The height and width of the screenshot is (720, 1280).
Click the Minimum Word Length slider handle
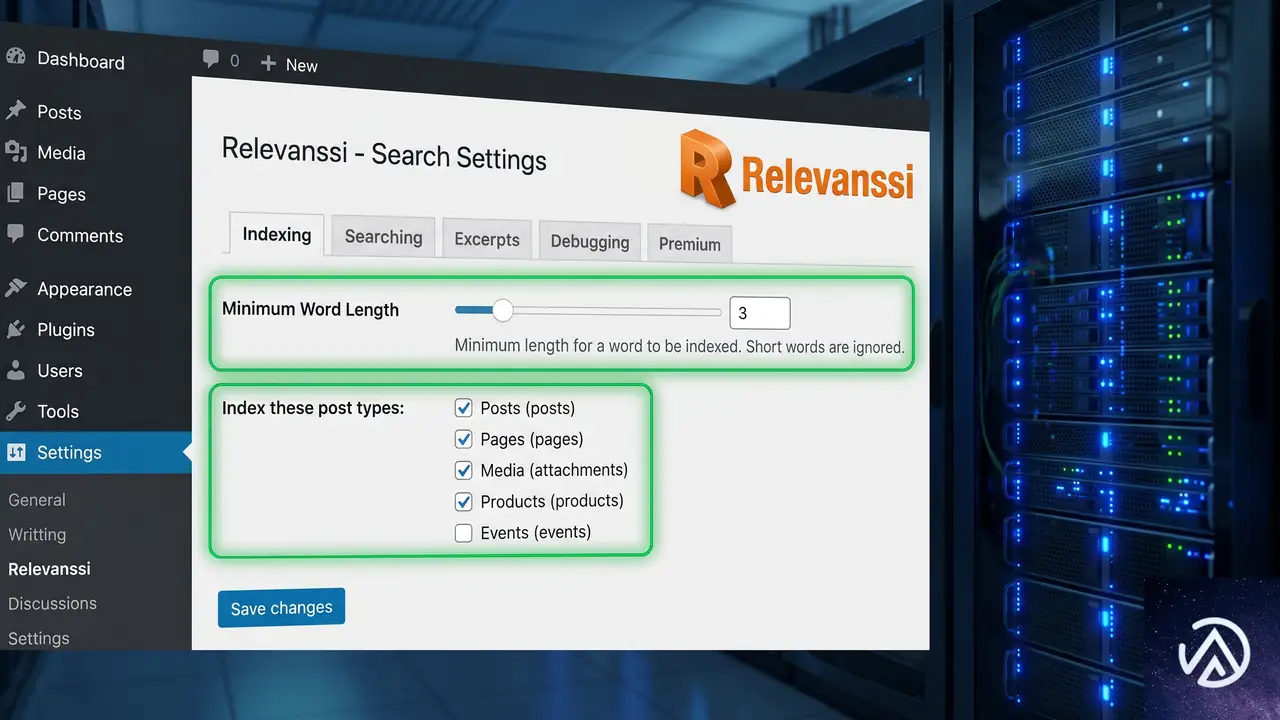point(503,311)
